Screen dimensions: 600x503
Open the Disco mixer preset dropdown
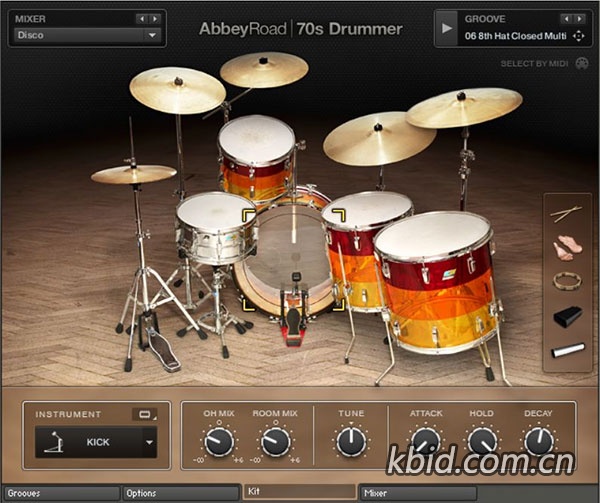pos(87,35)
